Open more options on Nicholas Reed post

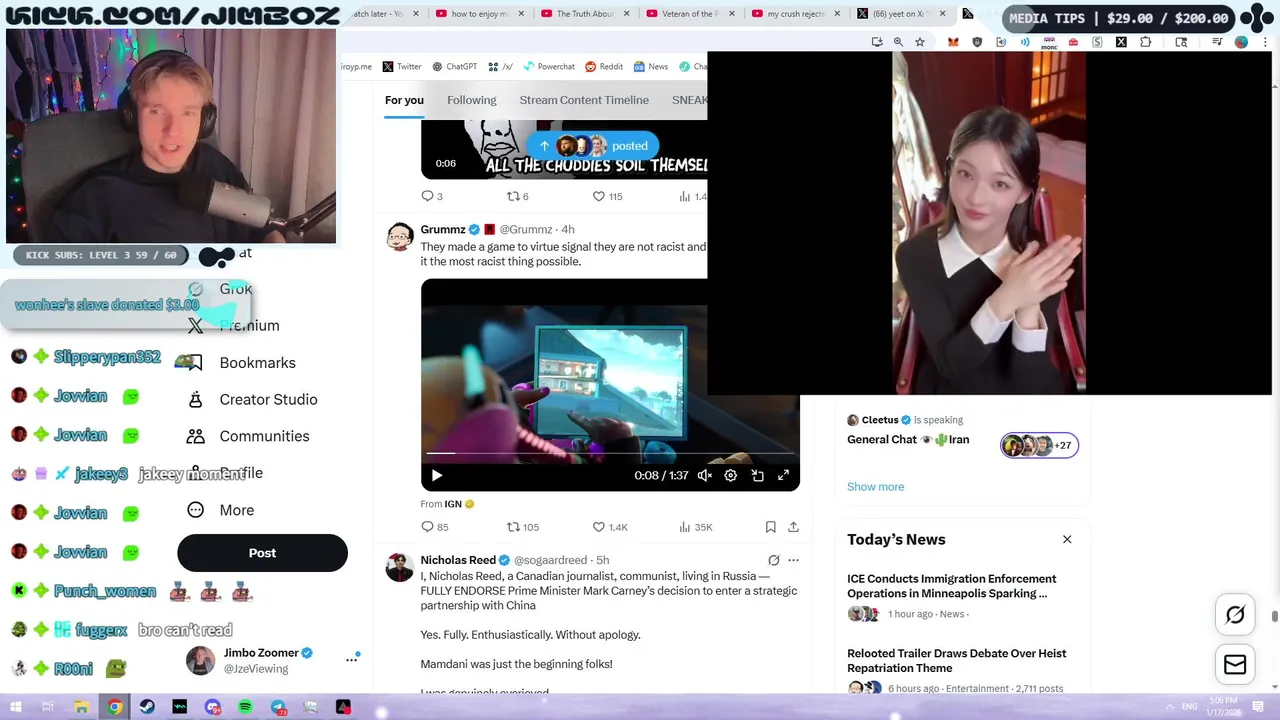click(x=793, y=560)
